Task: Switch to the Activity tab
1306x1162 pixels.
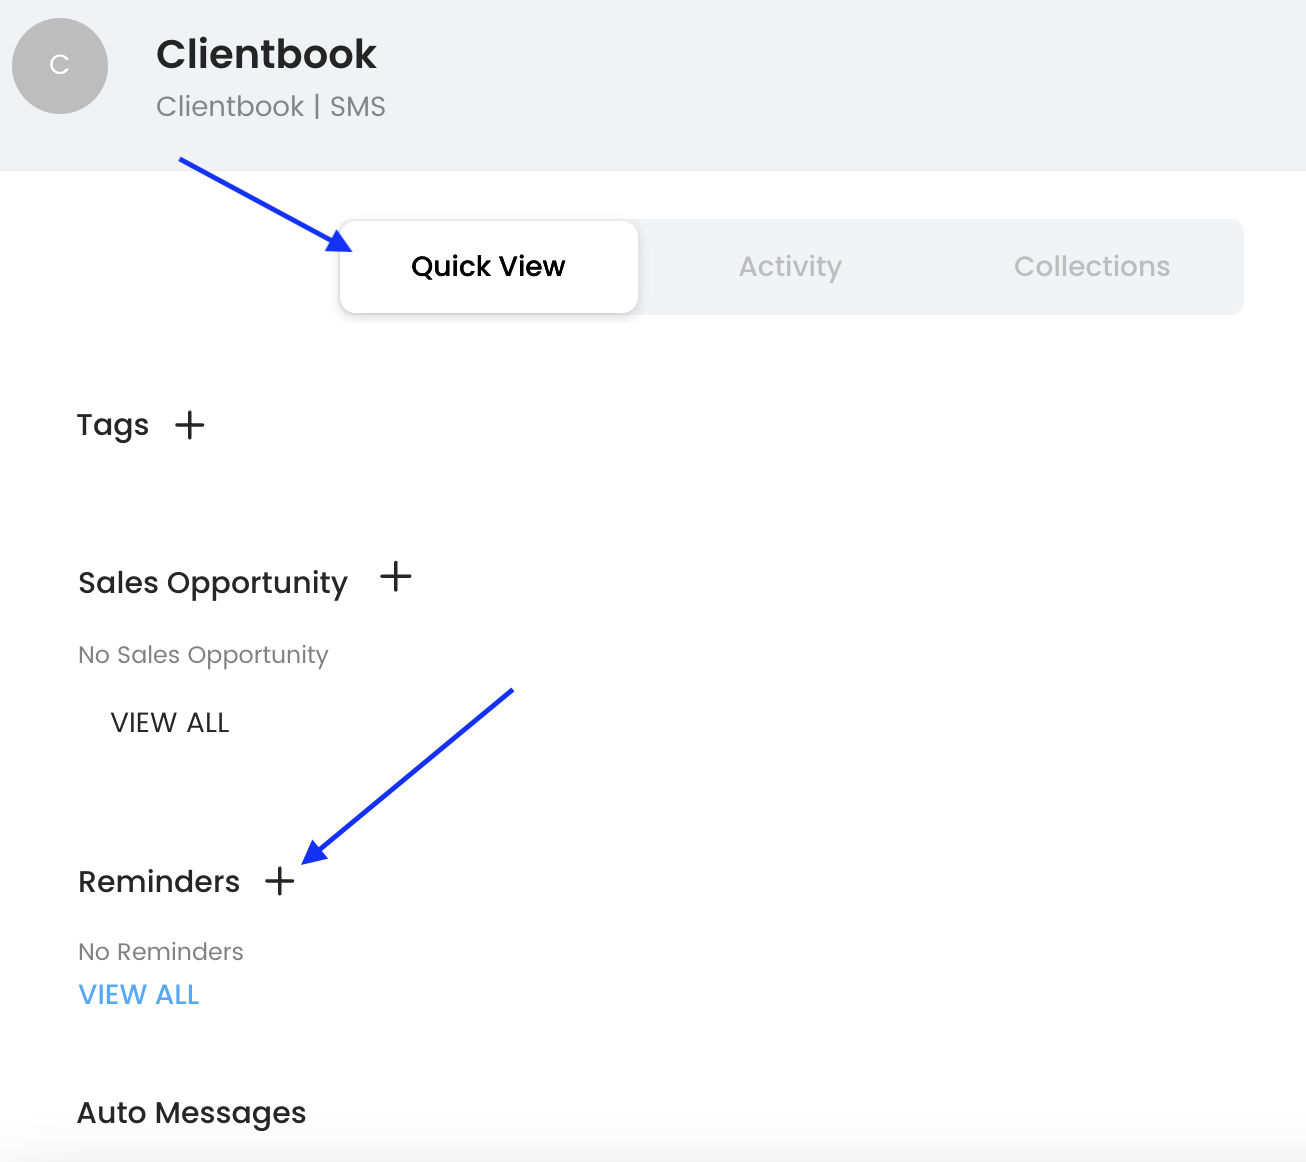Action: click(x=790, y=267)
